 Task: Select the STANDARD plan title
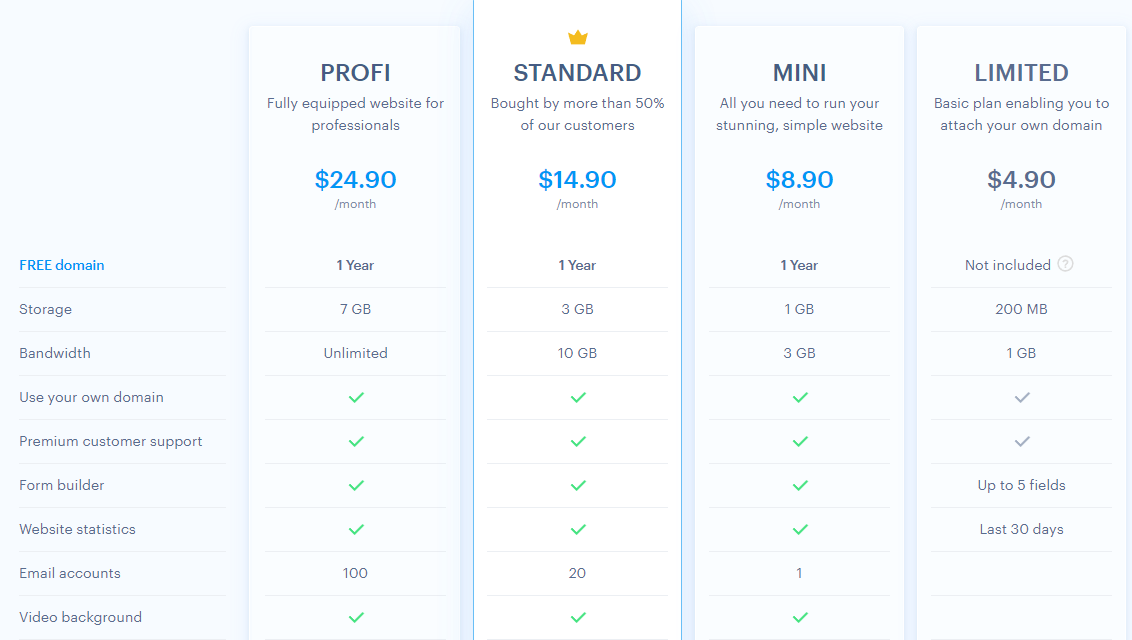pos(578,73)
